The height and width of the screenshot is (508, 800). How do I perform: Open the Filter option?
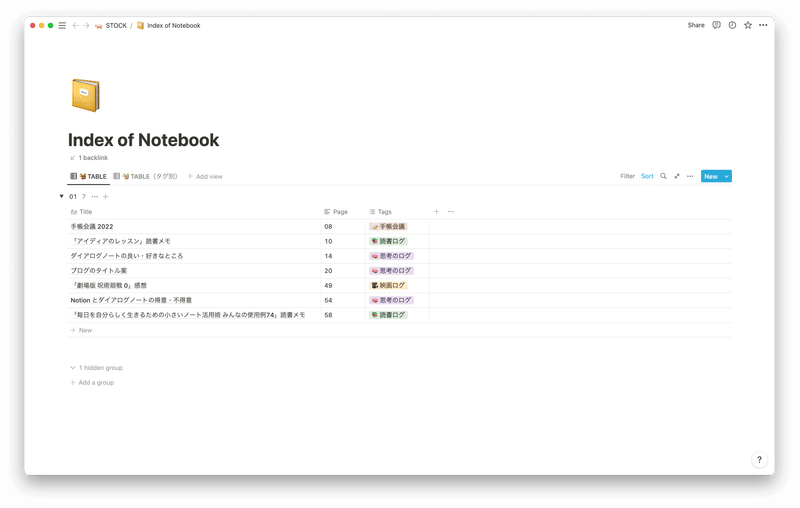tap(628, 176)
